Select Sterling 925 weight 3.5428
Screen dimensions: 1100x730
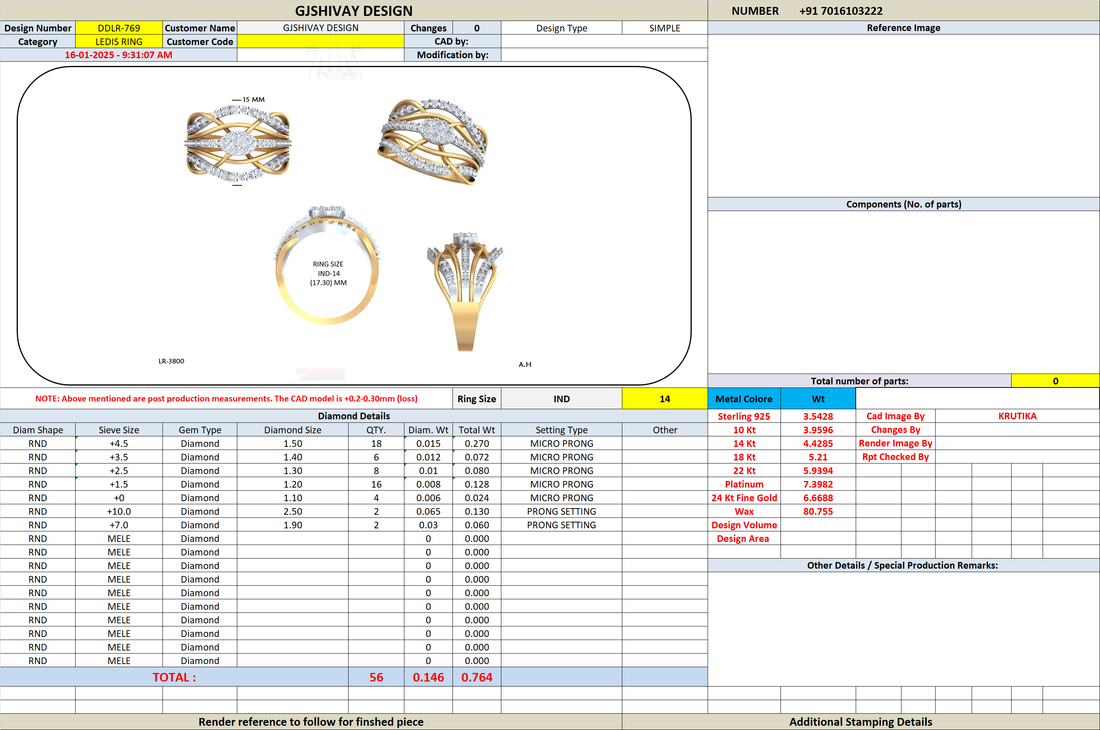click(x=818, y=416)
